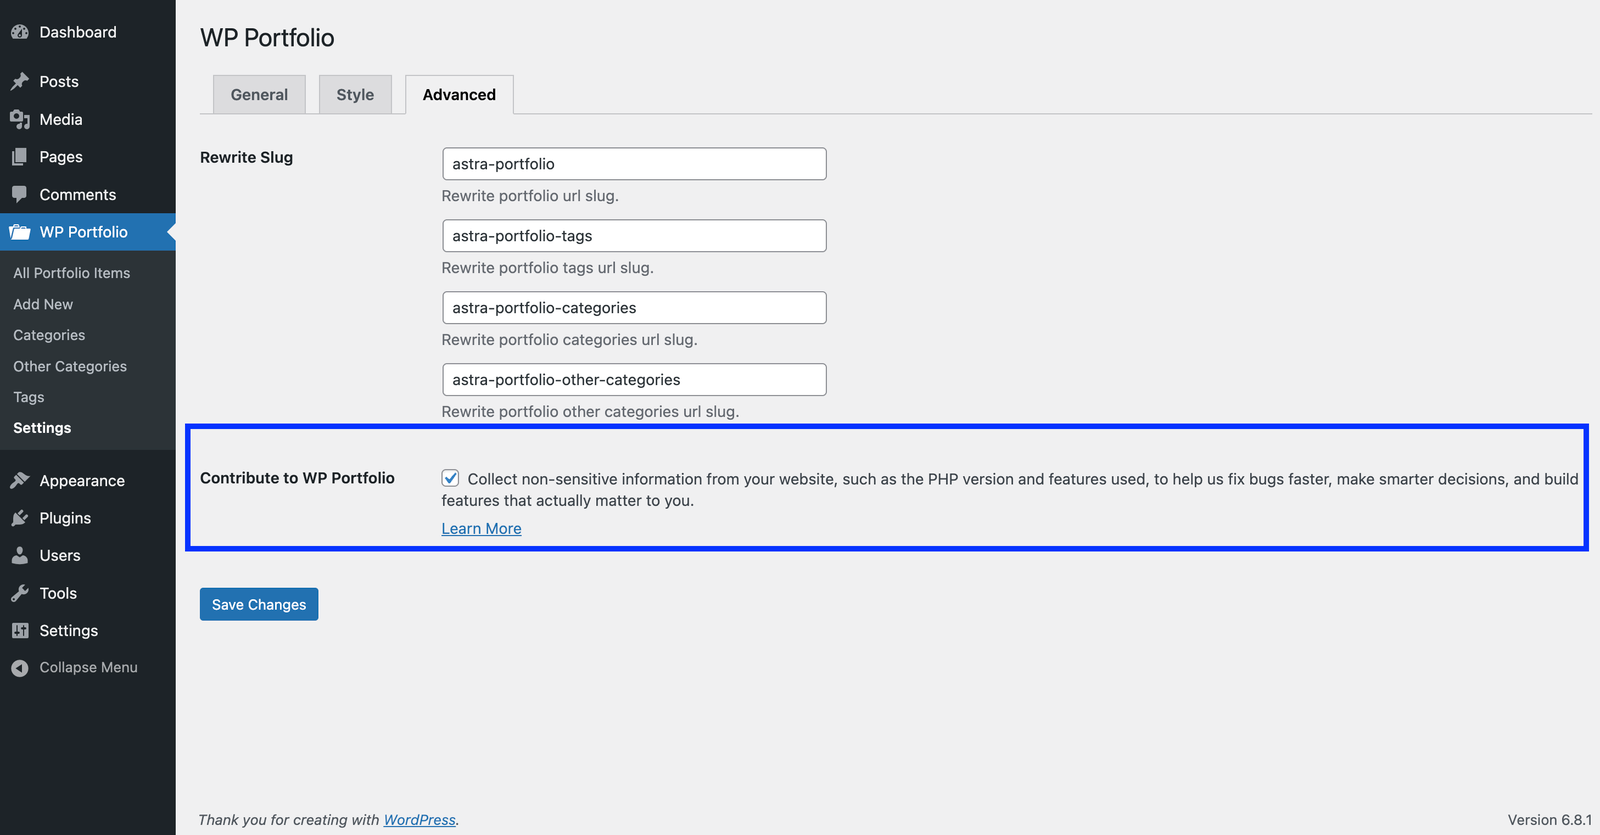The image size is (1600, 835).
Task: Open All Portfolio Items submenu
Action: (x=72, y=273)
